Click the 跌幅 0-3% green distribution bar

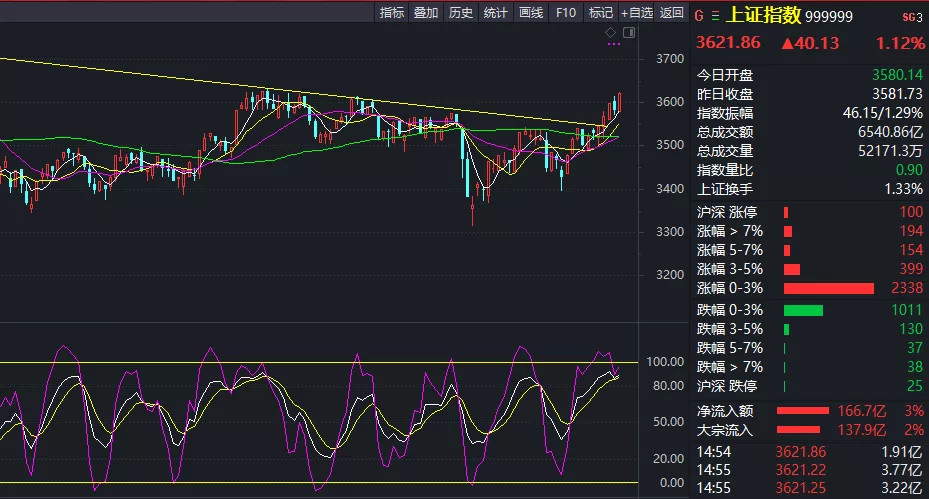pos(803,310)
